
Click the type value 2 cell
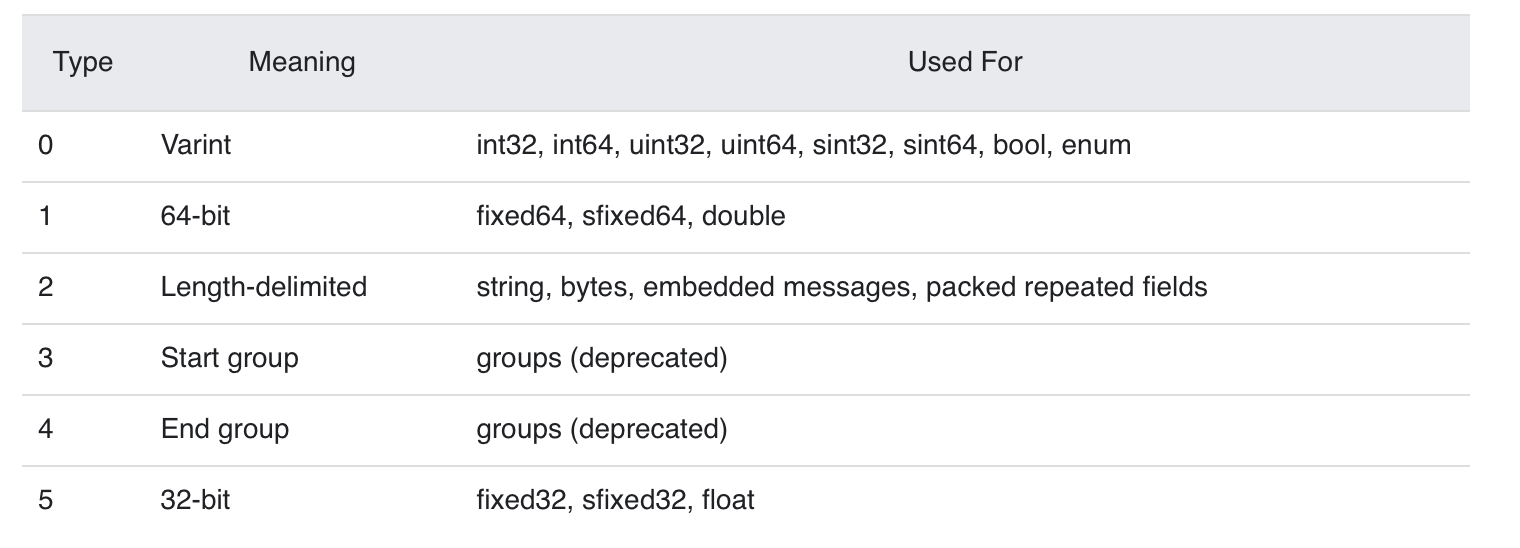tap(45, 287)
